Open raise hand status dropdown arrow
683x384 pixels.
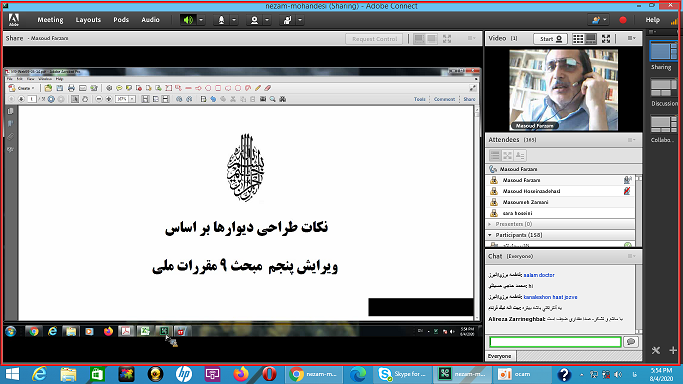(300, 20)
